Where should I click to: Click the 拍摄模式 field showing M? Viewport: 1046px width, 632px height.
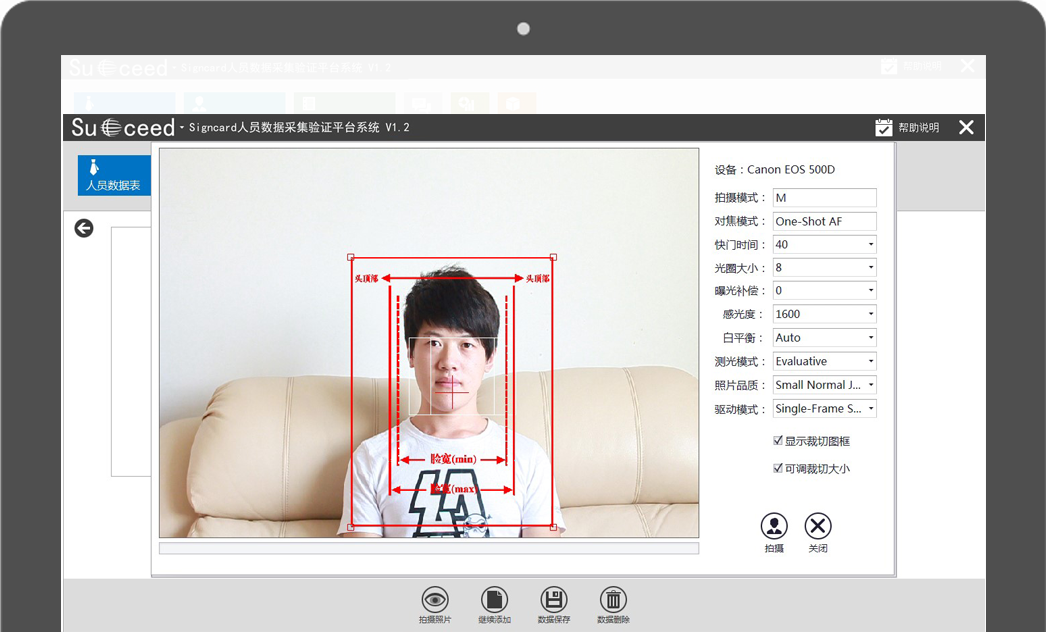click(824, 198)
